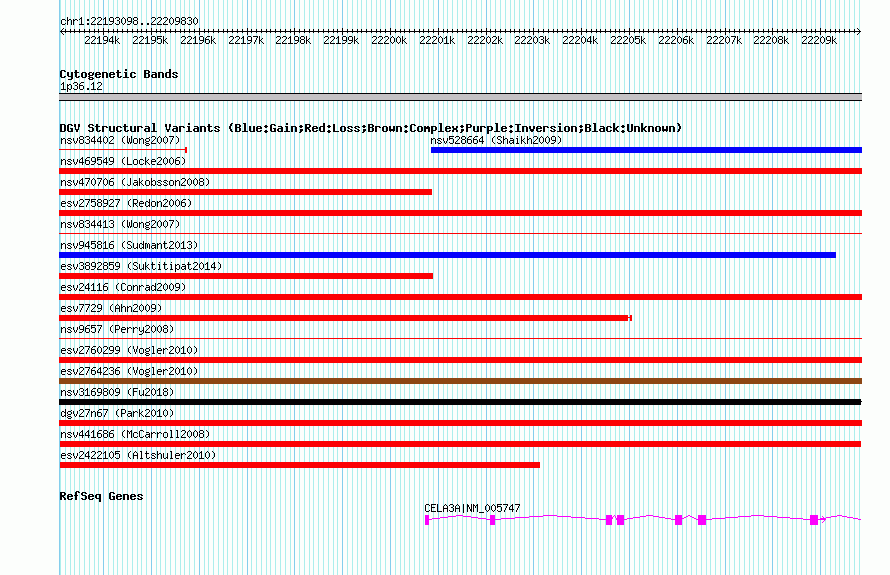The width and height of the screenshot is (890, 575).
Task: Open the first Vogler2010 entry esv2760299
Action: click(129, 350)
